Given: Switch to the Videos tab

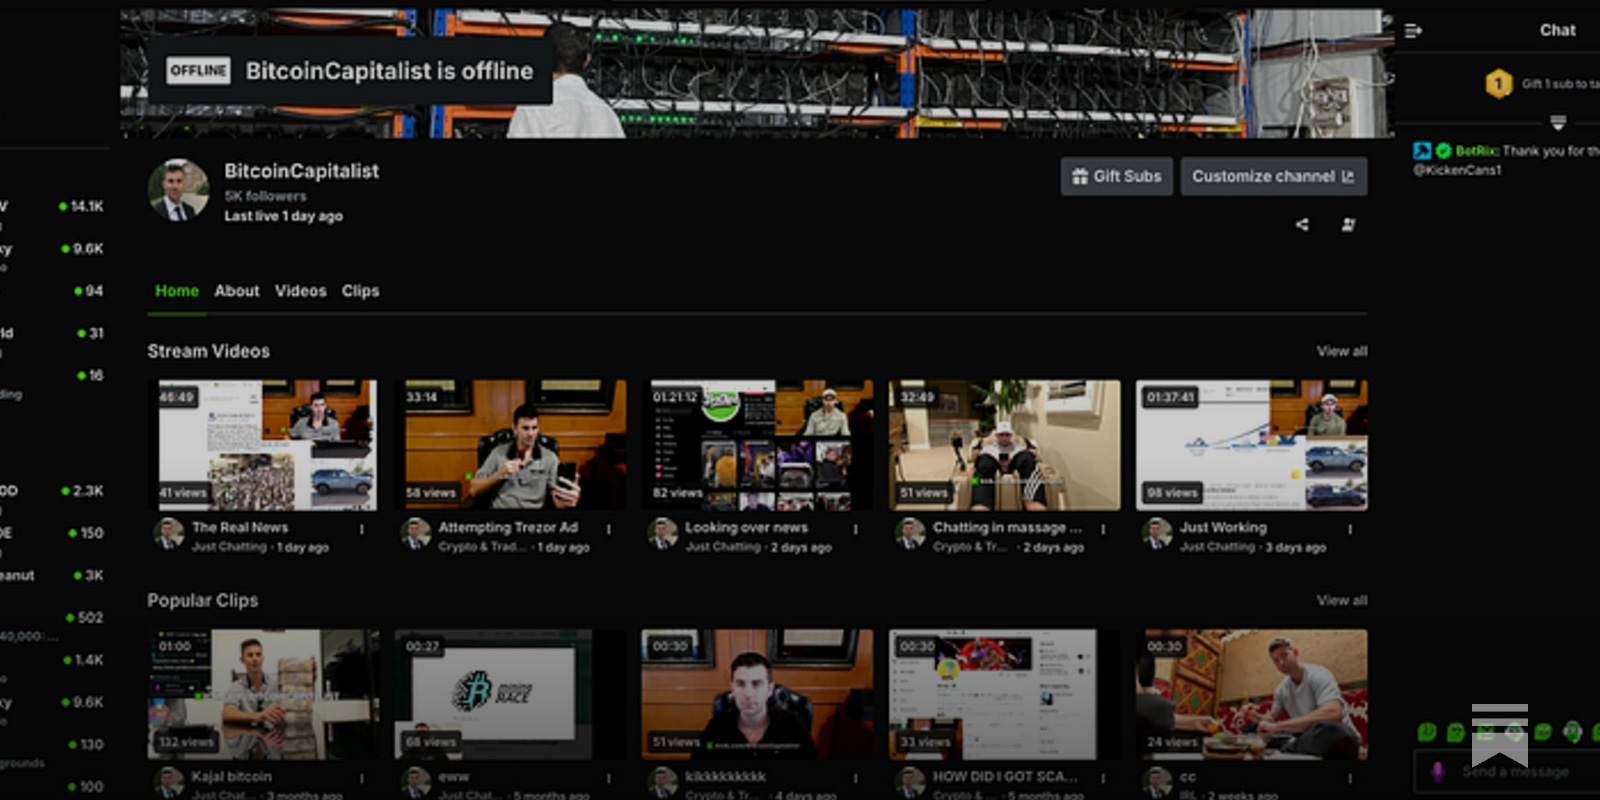Looking at the screenshot, I should [301, 291].
